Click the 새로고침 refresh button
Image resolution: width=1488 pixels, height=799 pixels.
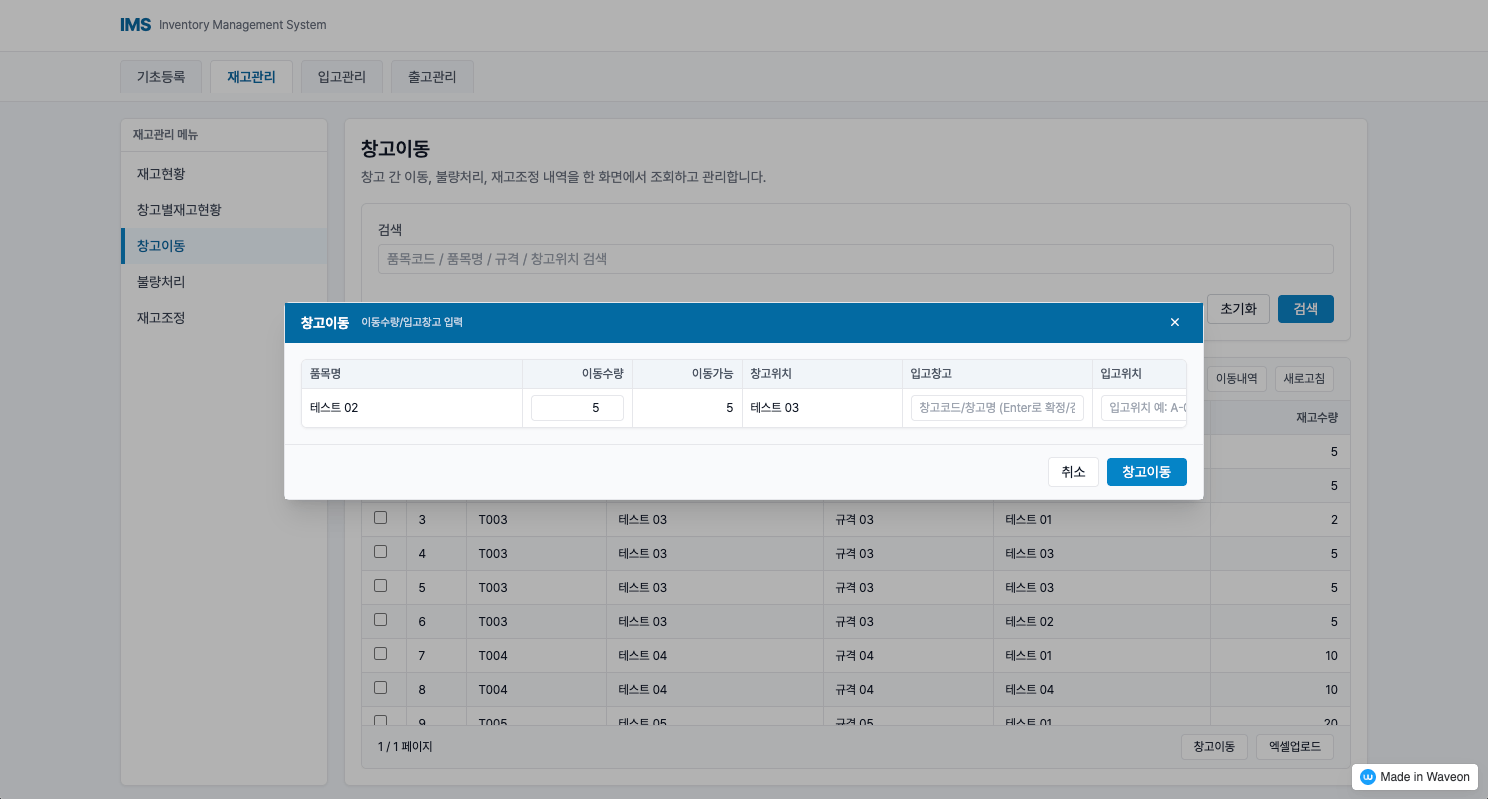1304,379
